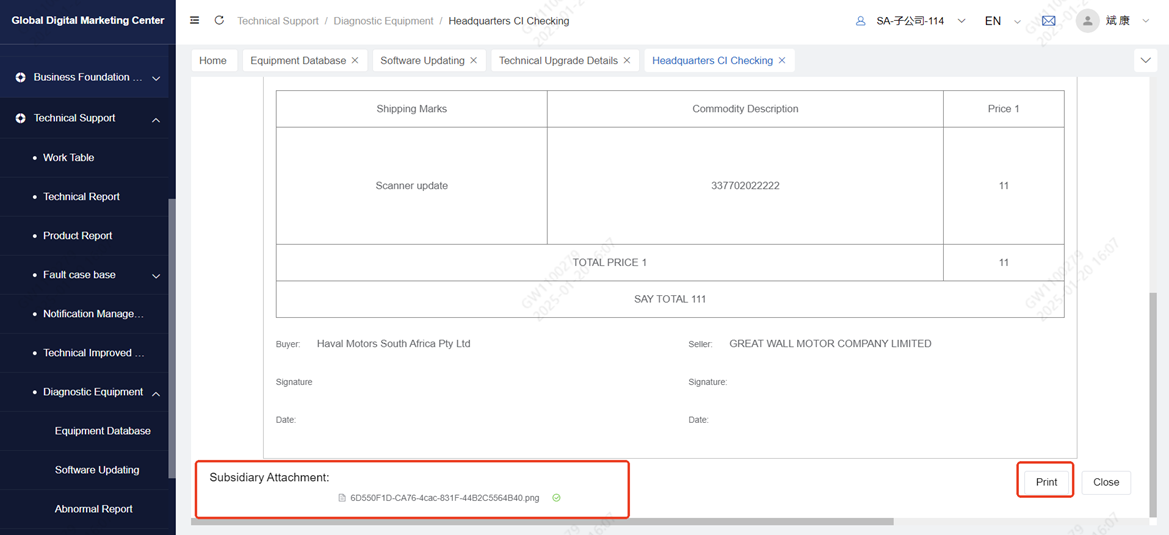The image size is (1169, 535).
Task: Click the Print button
Action: pos(1046,482)
